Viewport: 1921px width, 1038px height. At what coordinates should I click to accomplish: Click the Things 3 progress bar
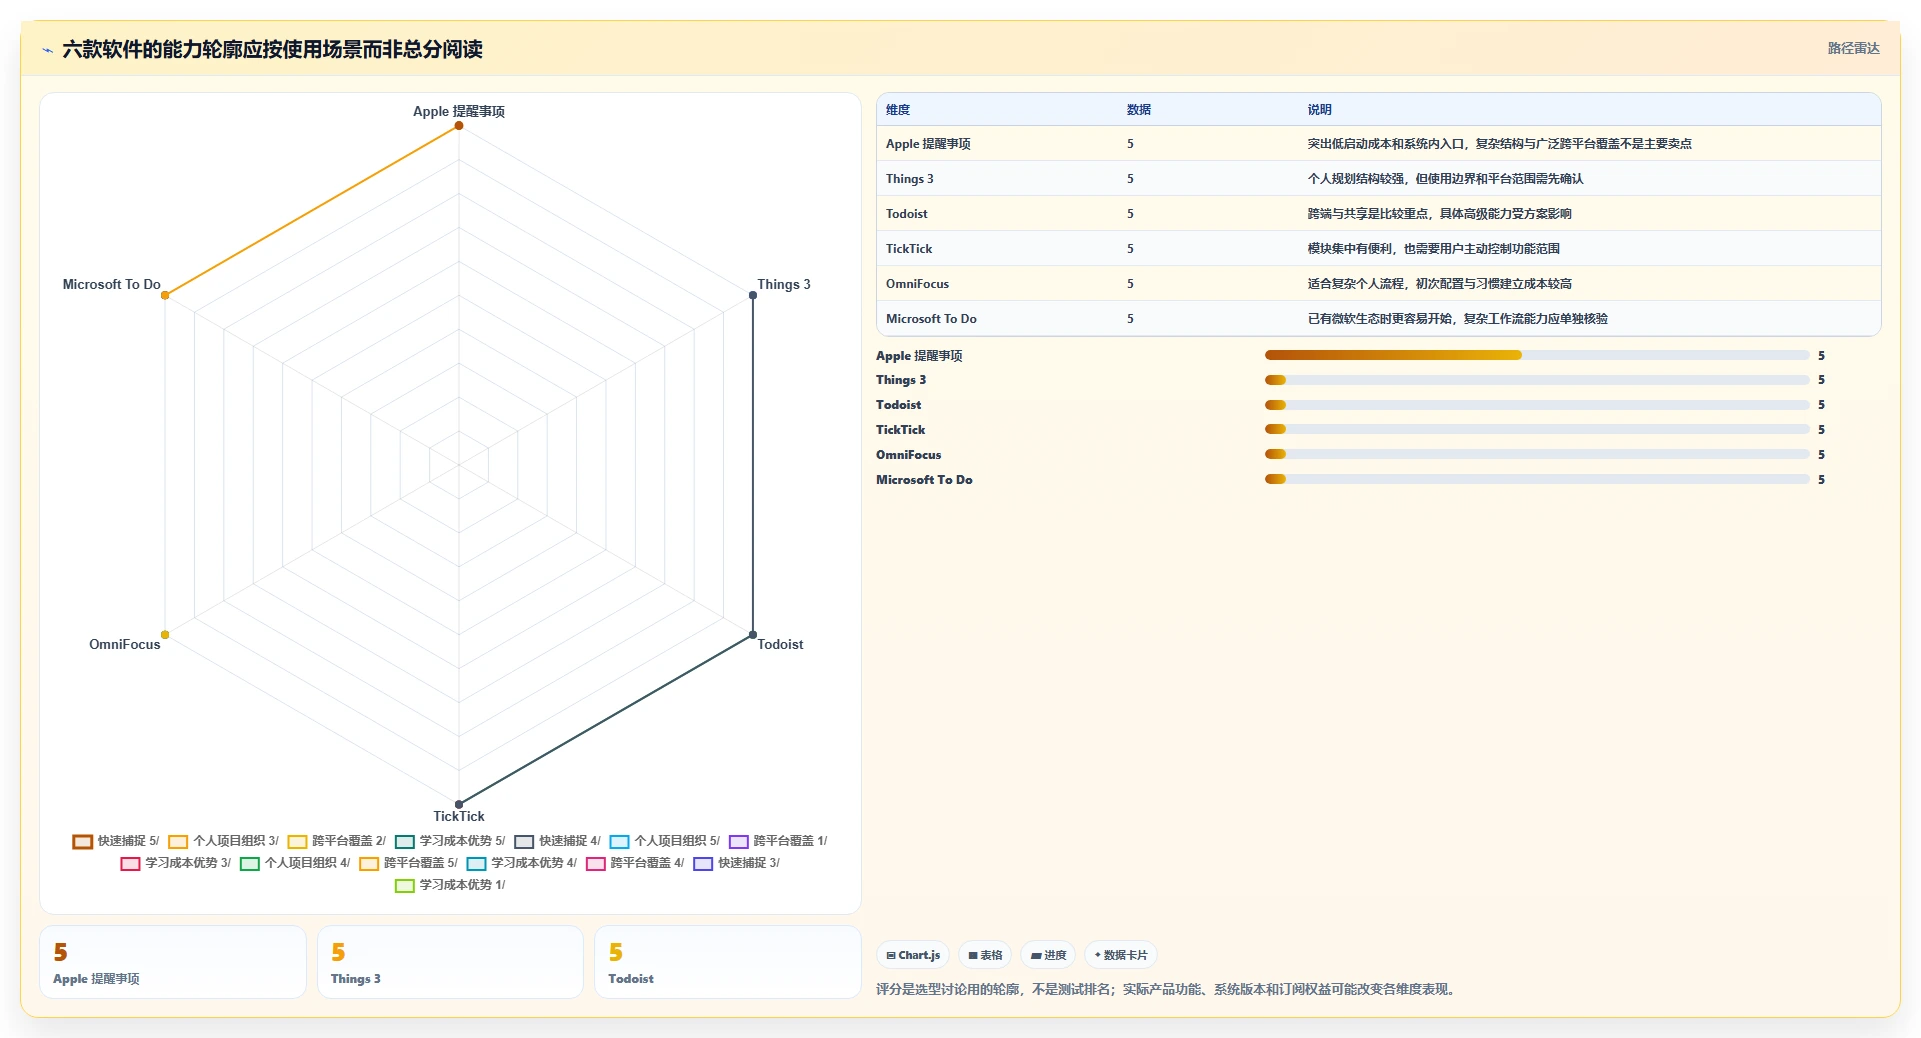tap(1537, 380)
